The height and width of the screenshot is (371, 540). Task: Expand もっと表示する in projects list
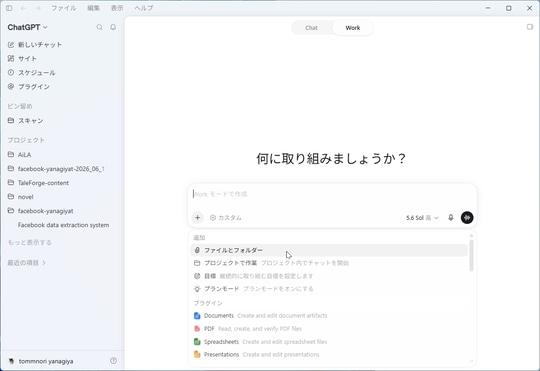click(30, 243)
